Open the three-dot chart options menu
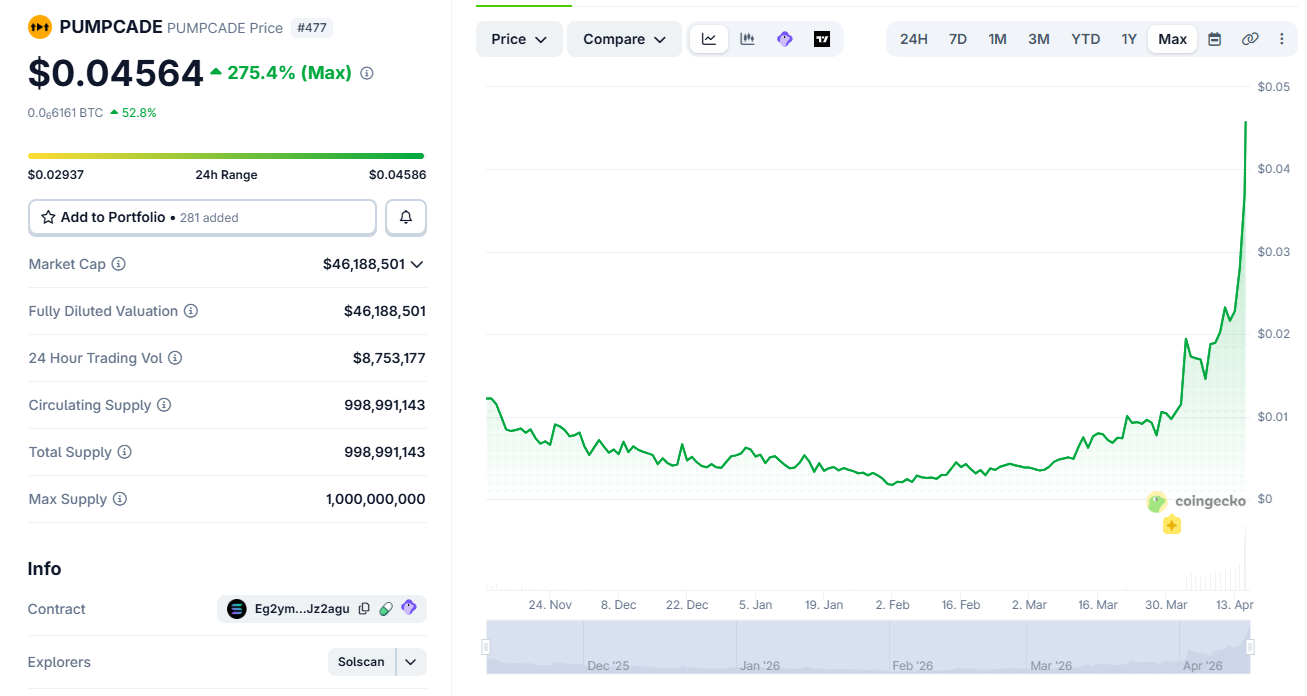1307x696 pixels. (1283, 38)
